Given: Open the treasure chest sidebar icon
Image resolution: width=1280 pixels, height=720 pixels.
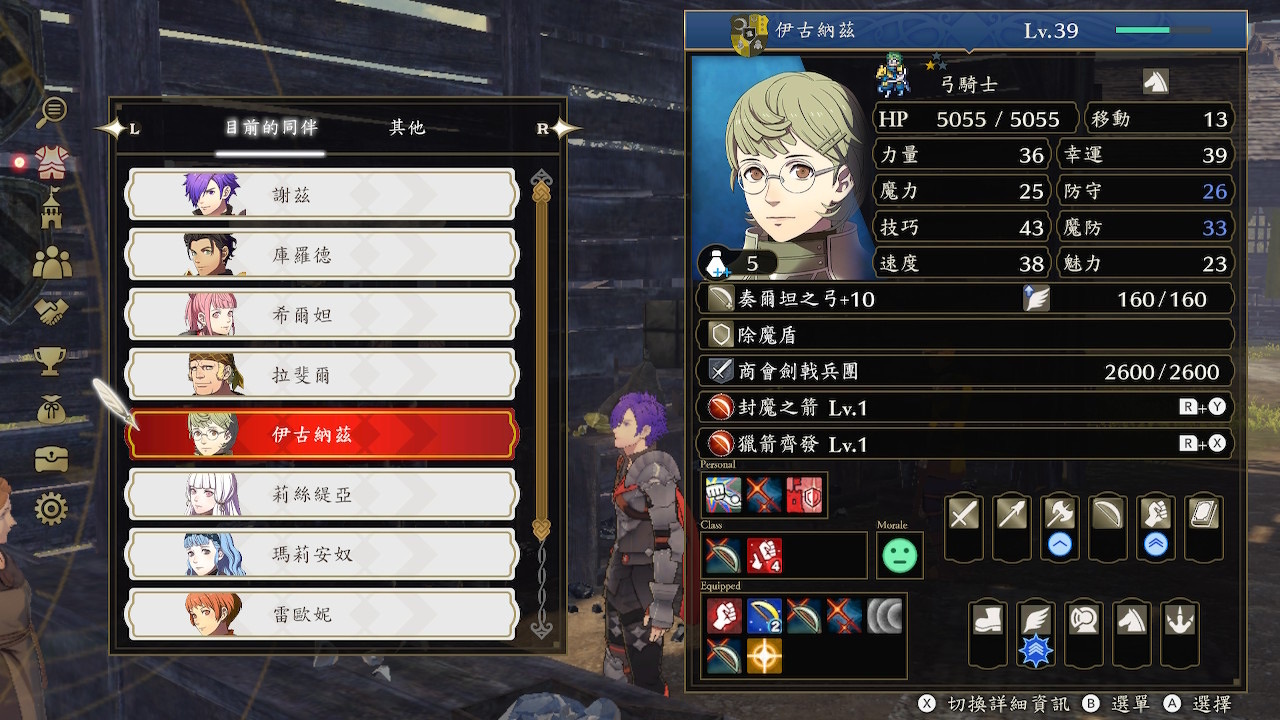Looking at the screenshot, I should click(51, 460).
